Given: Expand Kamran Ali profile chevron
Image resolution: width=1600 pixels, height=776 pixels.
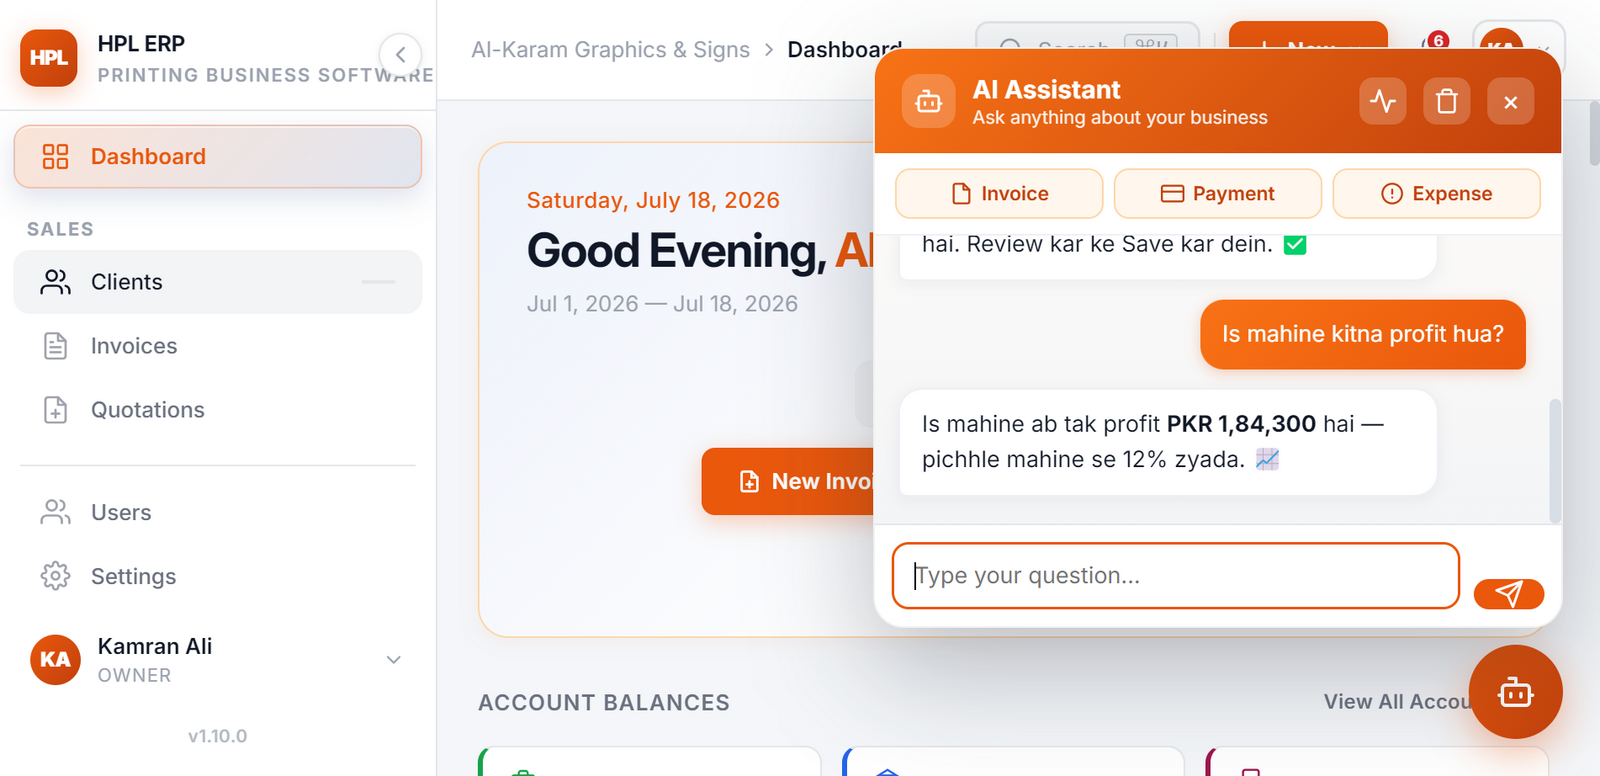Looking at the screenshot, I should [x=394, y=660].
